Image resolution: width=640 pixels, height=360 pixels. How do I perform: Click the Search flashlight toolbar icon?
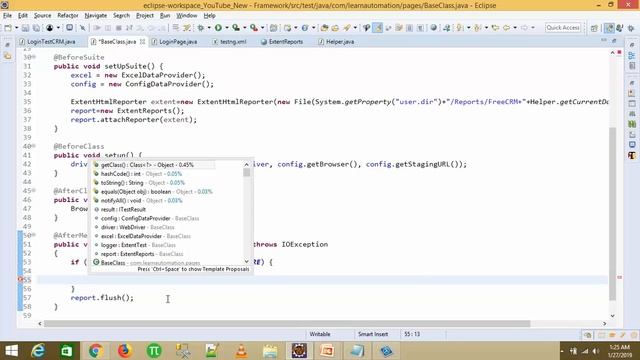point(347,28)
